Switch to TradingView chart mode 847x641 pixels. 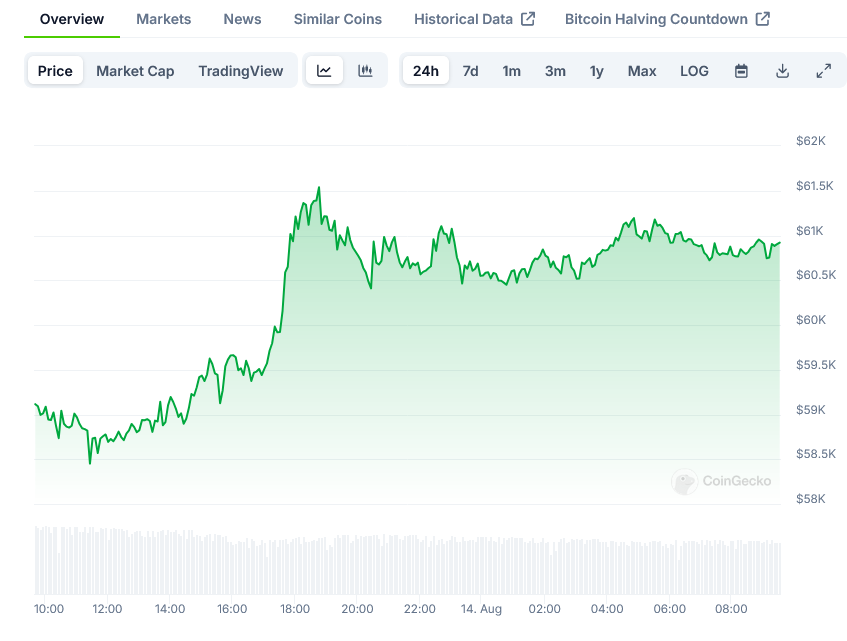(240, 71)
